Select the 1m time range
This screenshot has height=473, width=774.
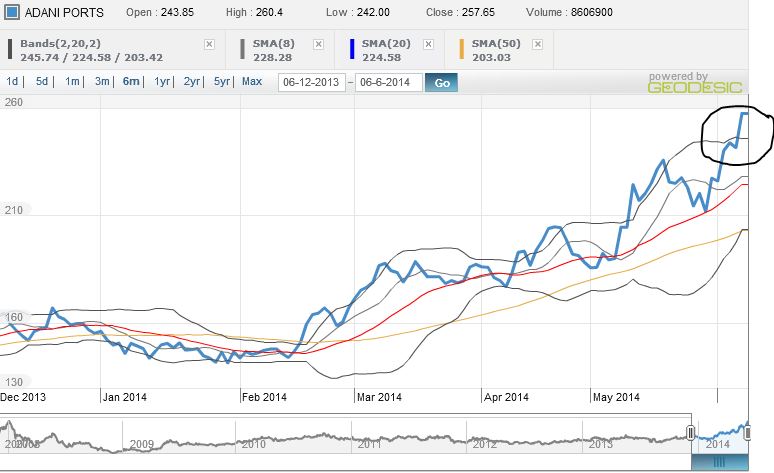tap(72, 81)
